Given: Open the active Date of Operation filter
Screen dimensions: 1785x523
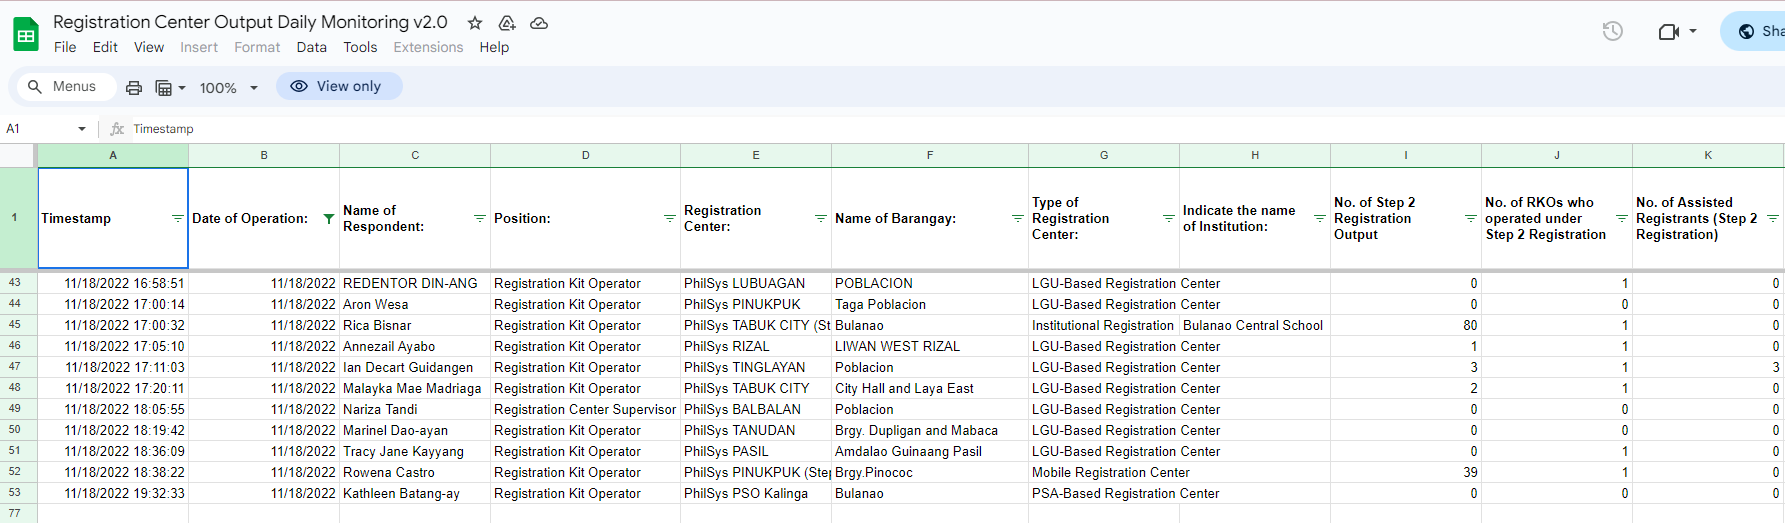Looking at the screenshot, I should pyautogui.click(x=328, y=218).
